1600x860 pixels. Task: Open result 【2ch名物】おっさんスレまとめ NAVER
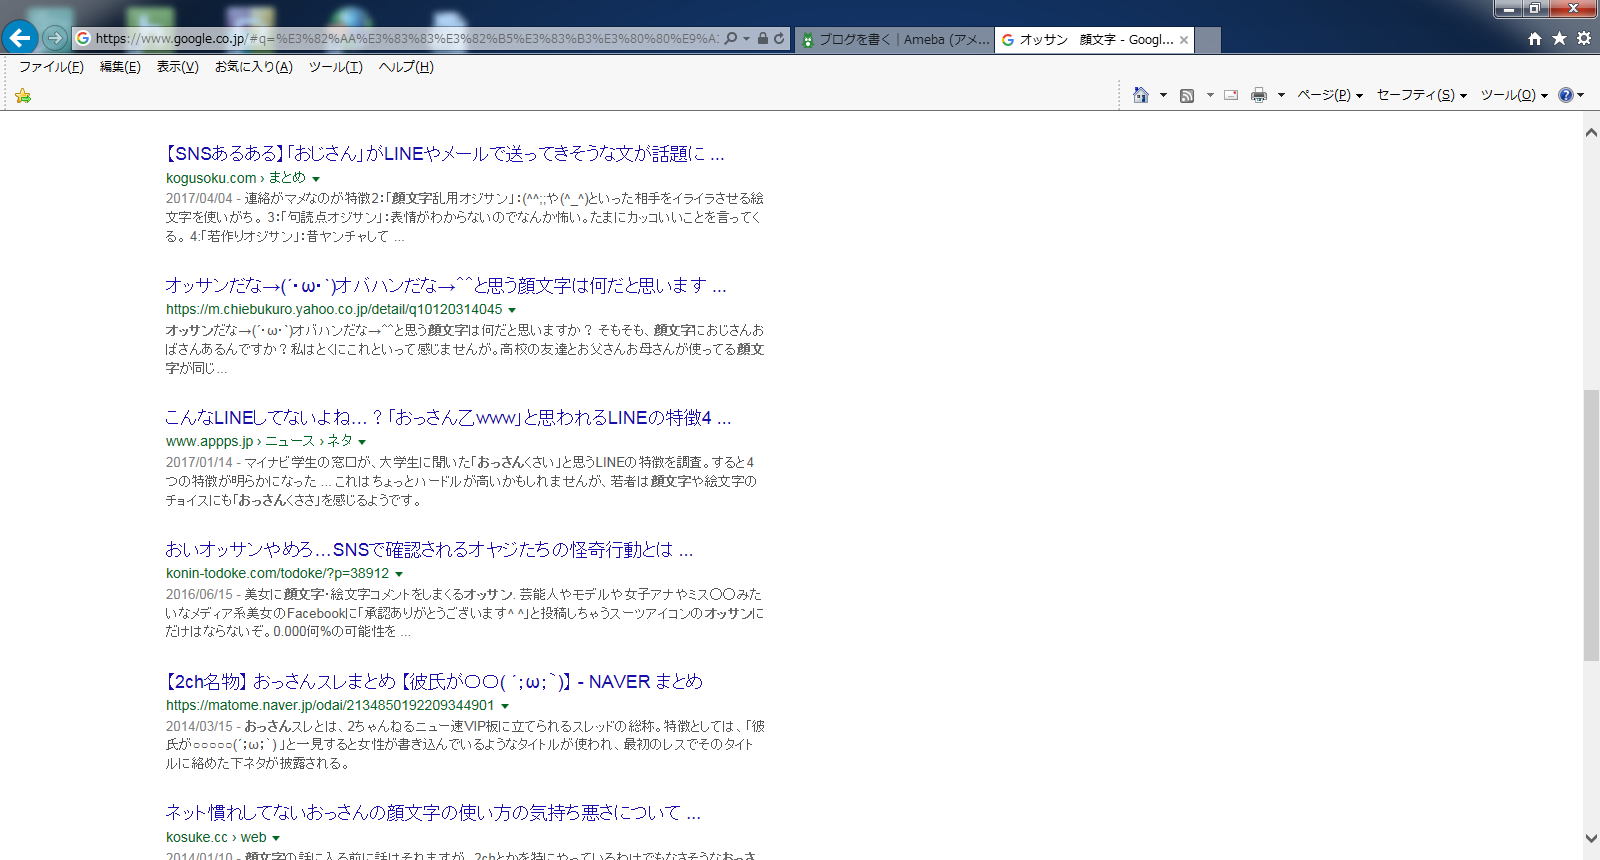click(x=434, y=682)
